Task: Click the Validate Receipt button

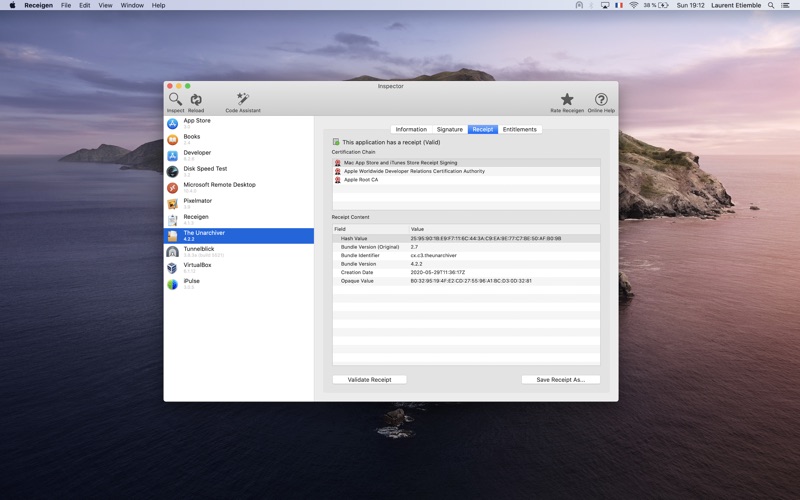Action: pyautogui.click(x=369, y=380)
